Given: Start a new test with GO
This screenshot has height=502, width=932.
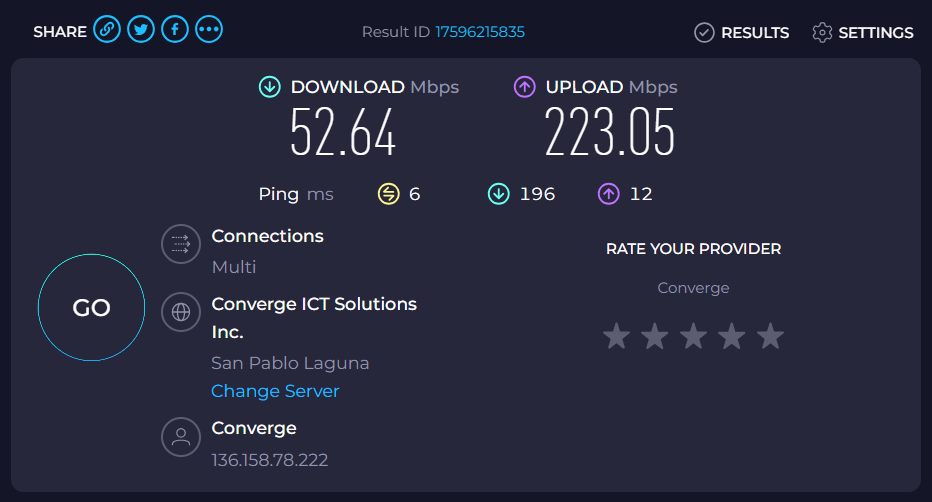Looking at the screenshot, I should (x=92, y=307).
